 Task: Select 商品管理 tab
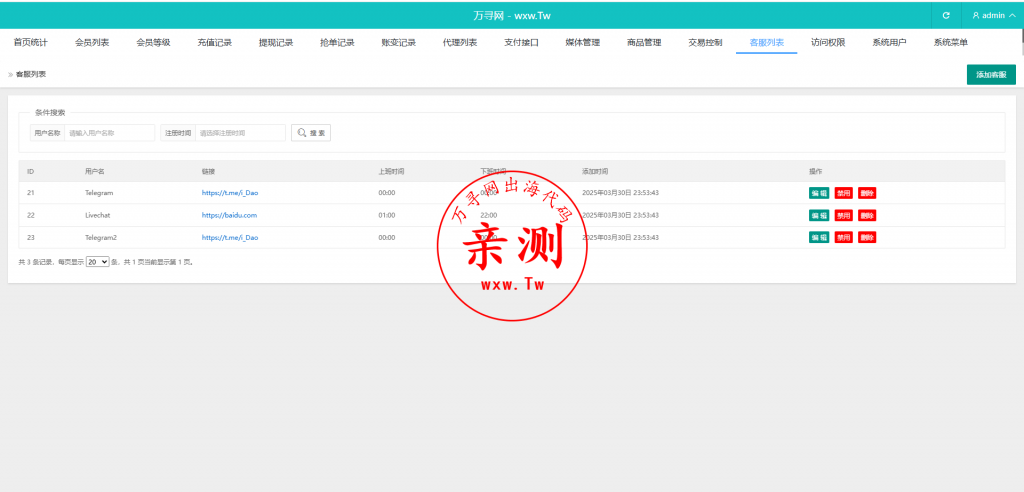(644, 42)
